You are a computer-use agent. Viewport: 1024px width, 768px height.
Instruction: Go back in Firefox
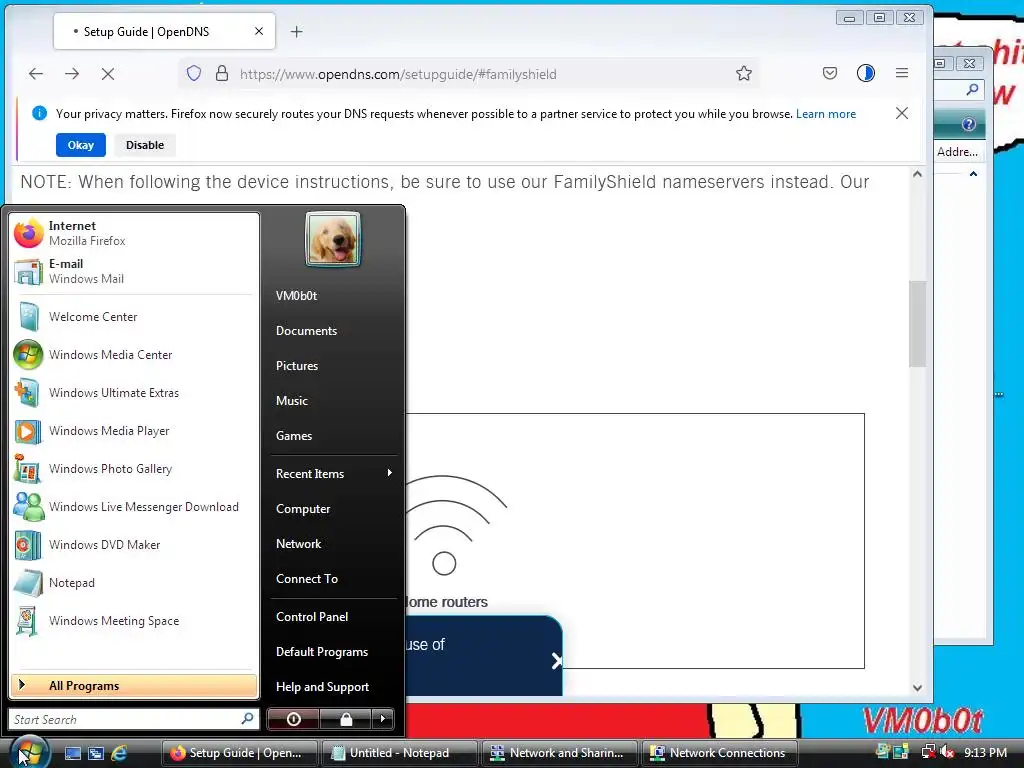point(36,74)
